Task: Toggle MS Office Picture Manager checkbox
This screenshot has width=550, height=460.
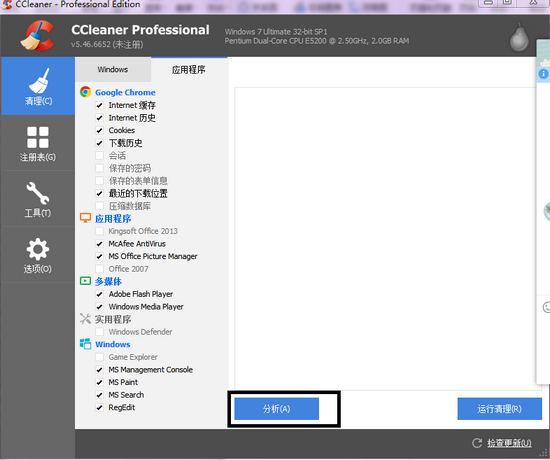Action: pyautogui.click(x=100, y=256)
